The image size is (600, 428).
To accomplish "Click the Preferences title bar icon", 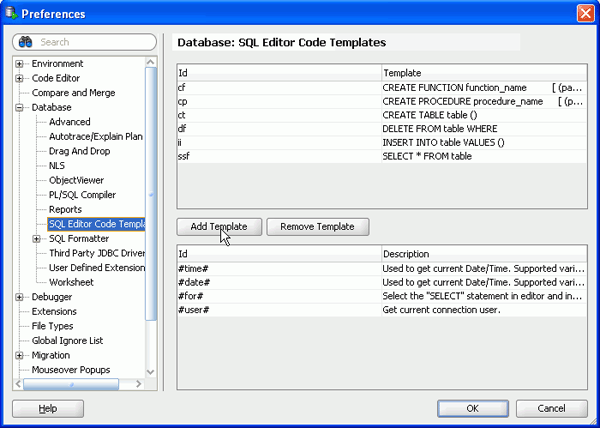I will coord(11,13).
